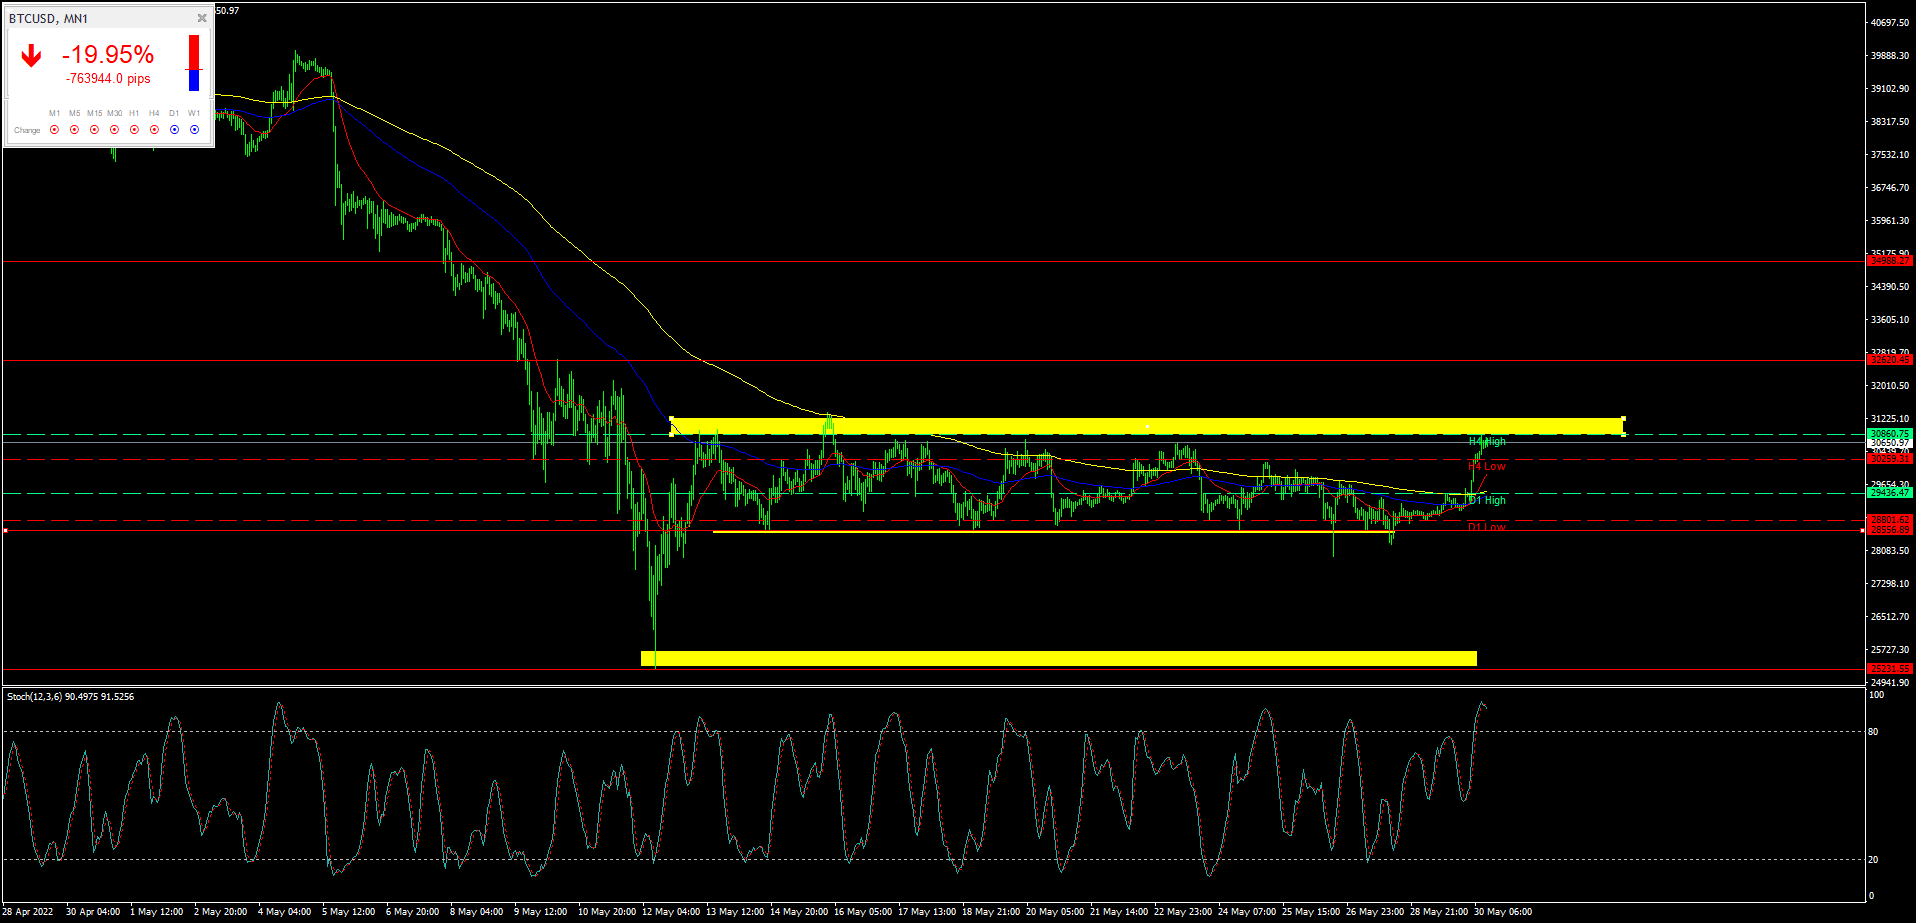The width and height of the screenshot is (1916, 923).
Task: Click the 36746.70 price scale value
Action: point(1890,187)
